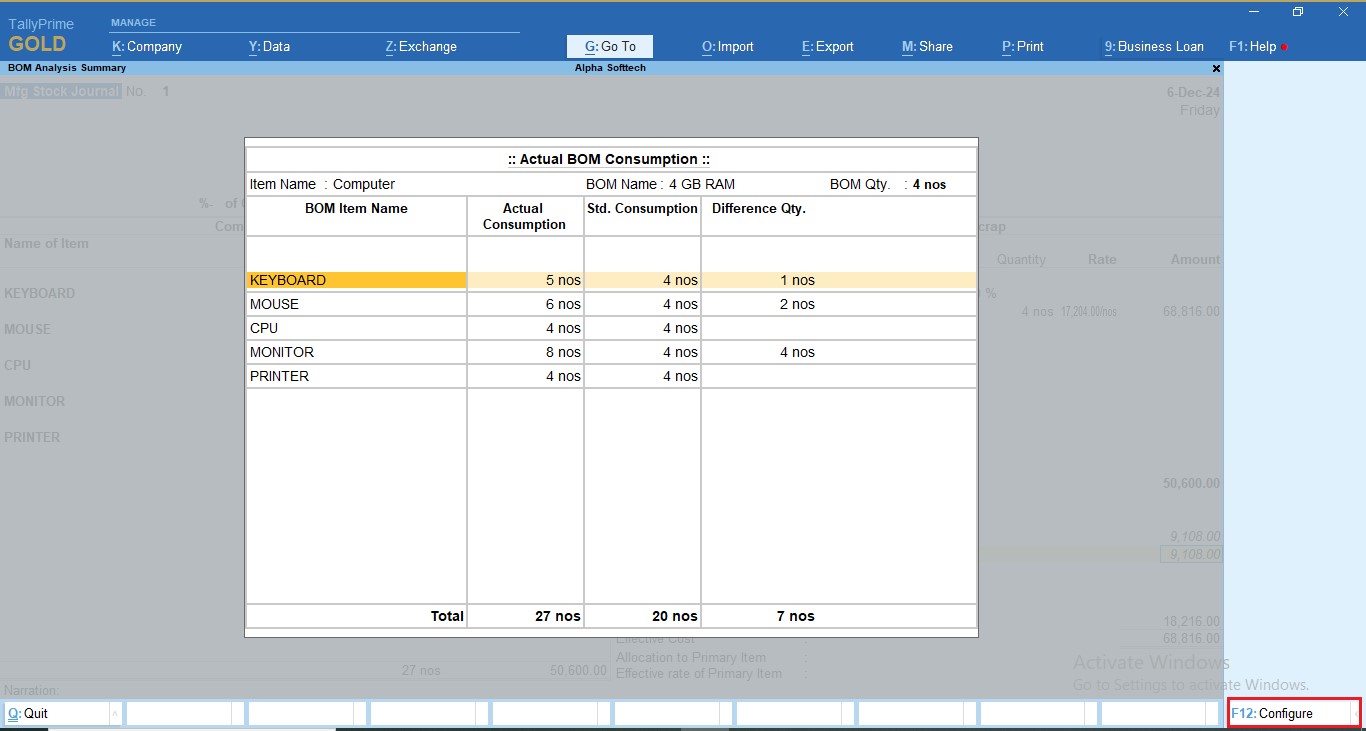Click KEYBOARD actual consumption 5 nos
The width and height of the screenshot is (1366, 731).
coord(563,280)
